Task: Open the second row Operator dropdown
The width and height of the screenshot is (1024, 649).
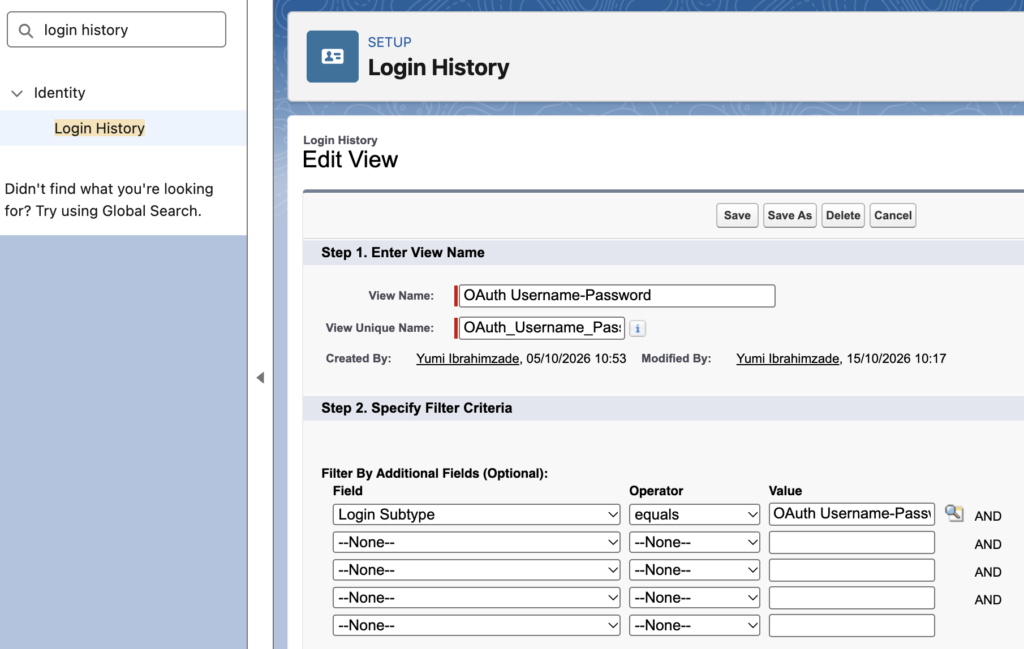Action: tap(694, 543)
